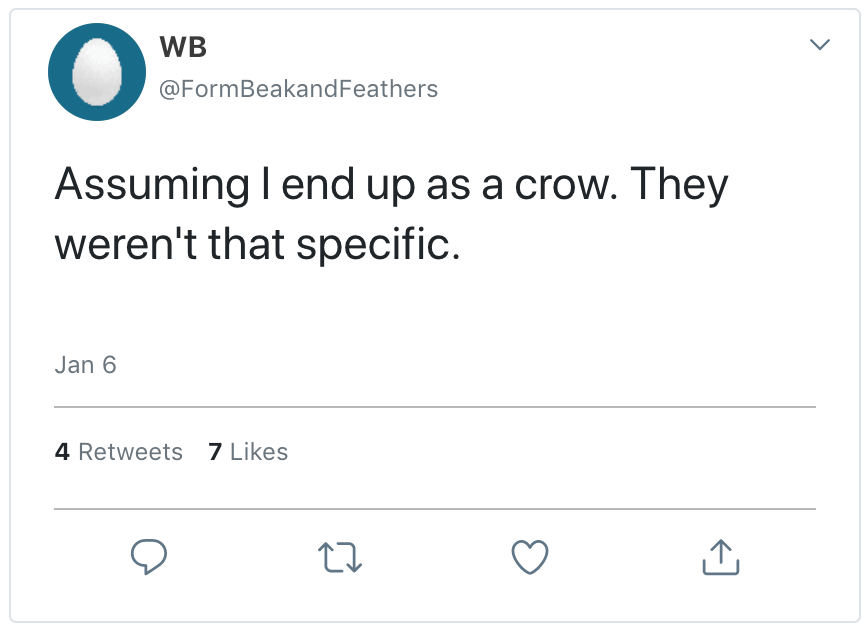Viewport: 868px width, 630px height.
Task: Click the word "They" in the tweet
Action: coord(680,186)
